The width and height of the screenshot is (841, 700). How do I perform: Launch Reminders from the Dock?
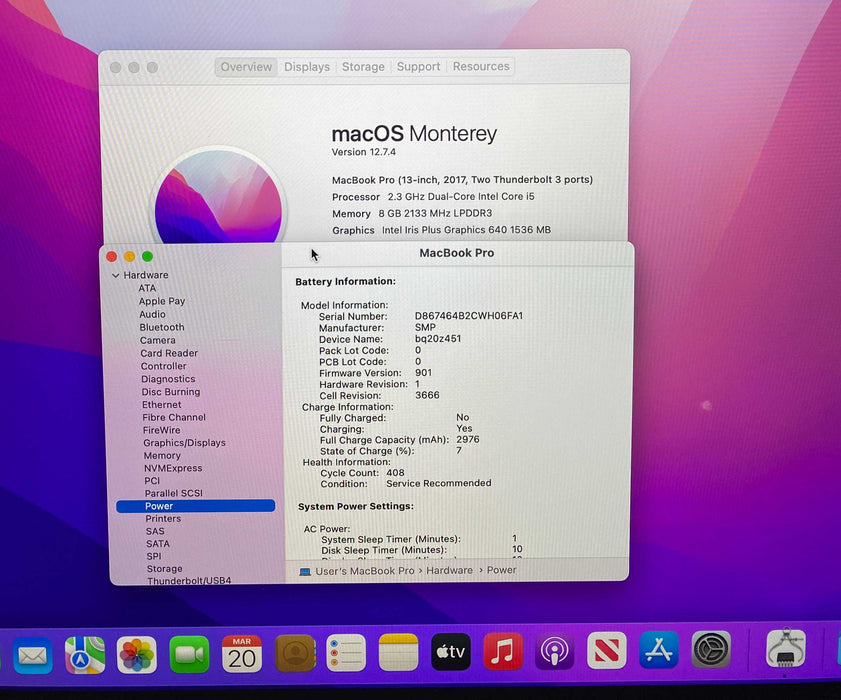tap(346, 653)
